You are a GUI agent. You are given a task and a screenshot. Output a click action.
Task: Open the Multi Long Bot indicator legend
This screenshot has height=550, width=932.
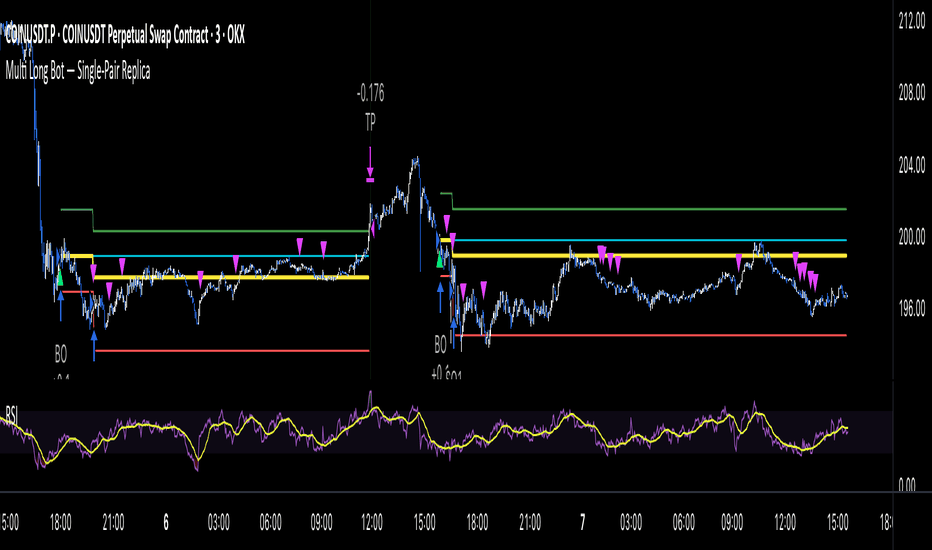click(78, 71)
